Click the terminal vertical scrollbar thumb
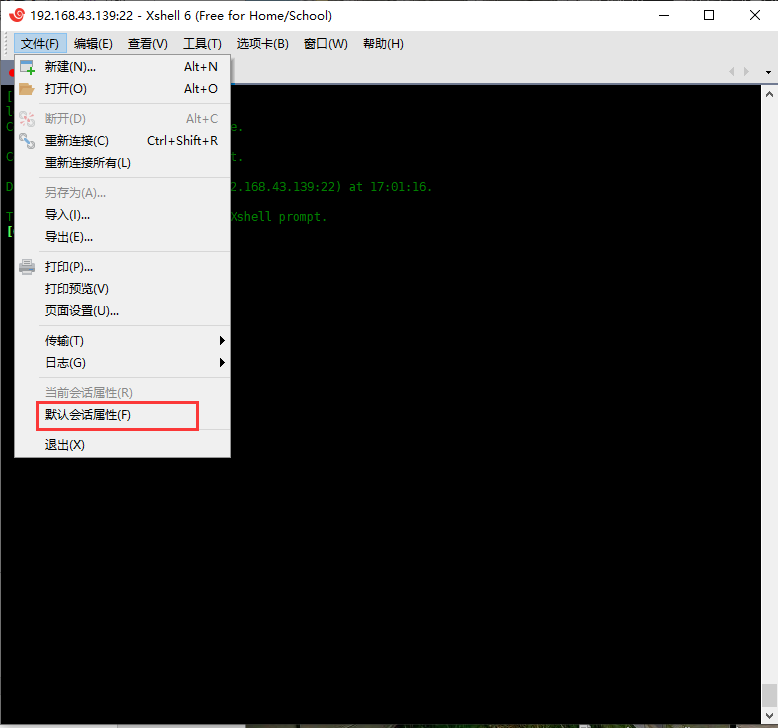 [769, 695]
